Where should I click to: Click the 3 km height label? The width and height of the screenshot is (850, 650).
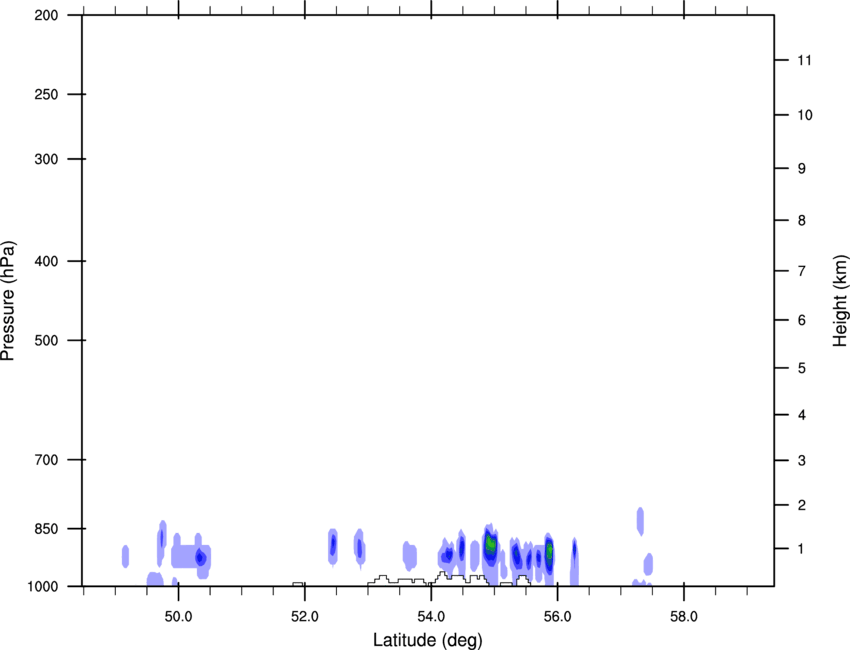(802, 460)
